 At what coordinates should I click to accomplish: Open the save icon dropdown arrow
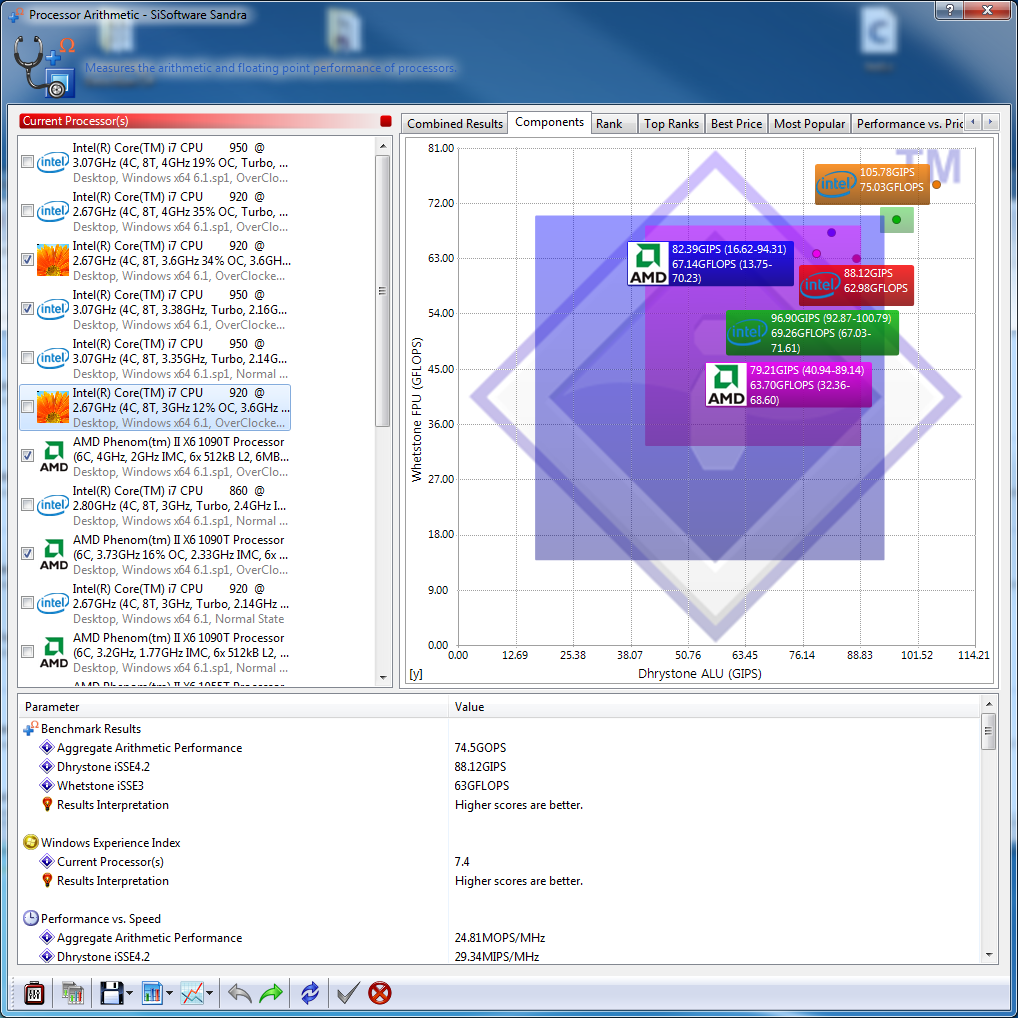point(129,993)
